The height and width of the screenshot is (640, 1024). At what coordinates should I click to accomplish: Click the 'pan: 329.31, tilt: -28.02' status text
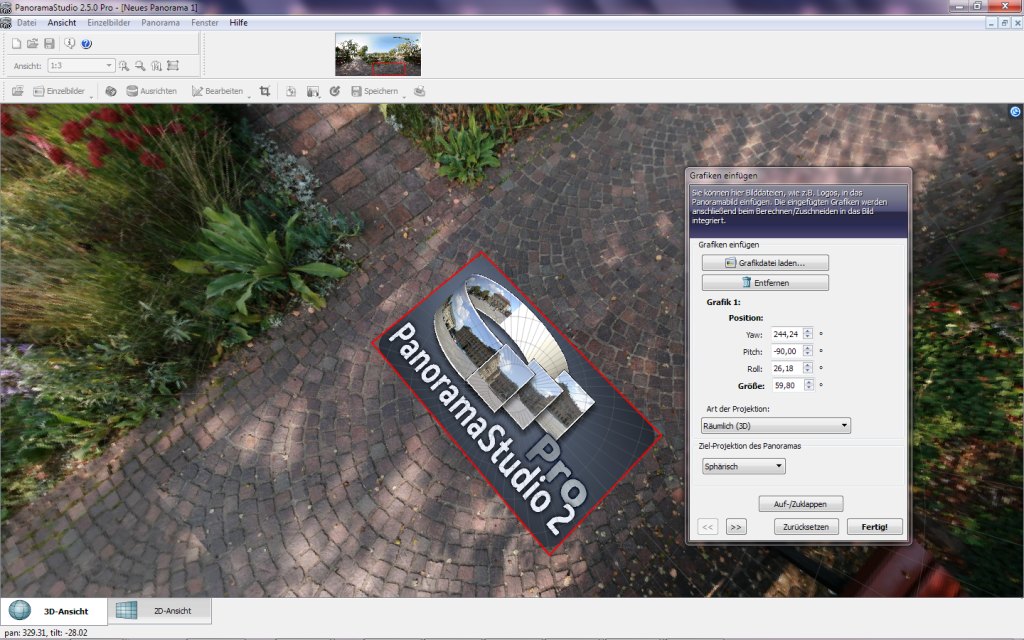pos(46,632)
